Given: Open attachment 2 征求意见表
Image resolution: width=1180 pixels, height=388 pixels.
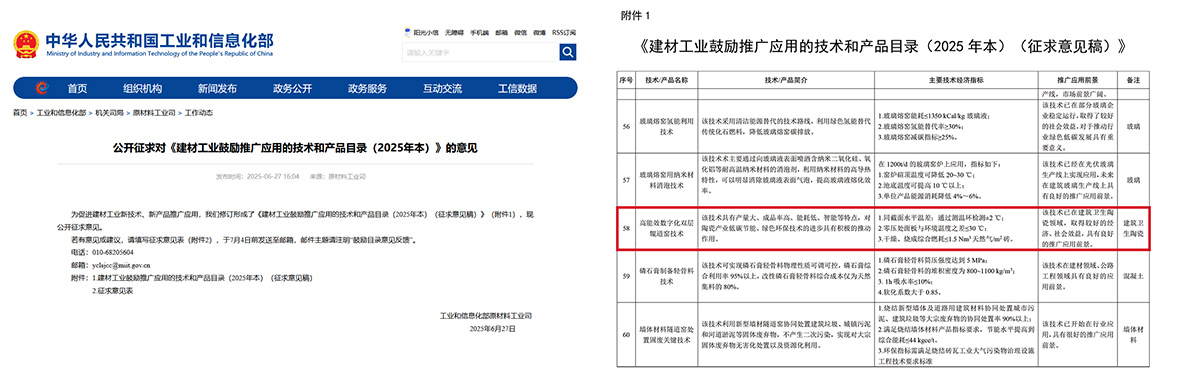Looking at the screenshot, I should [x=111, y=289].
